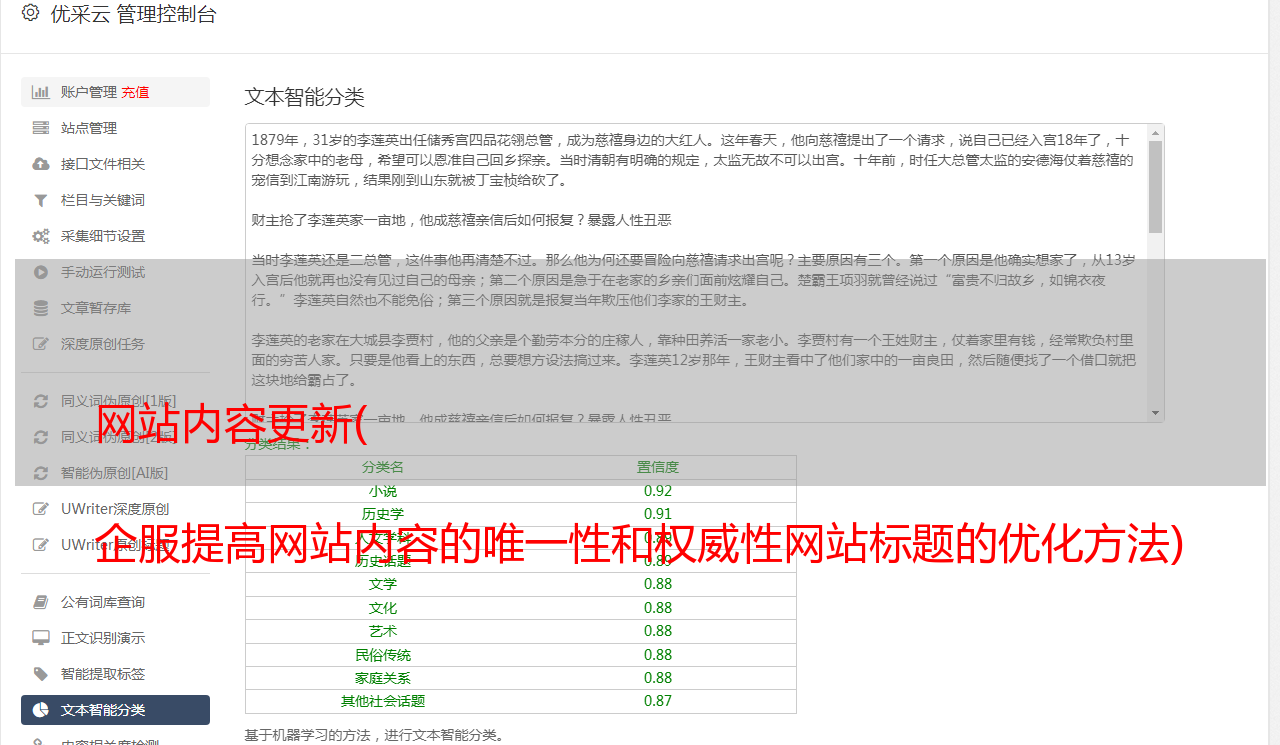Select the 历史学 category cell
Screen dimensions: 1280x745
click(x=383, y=514)
